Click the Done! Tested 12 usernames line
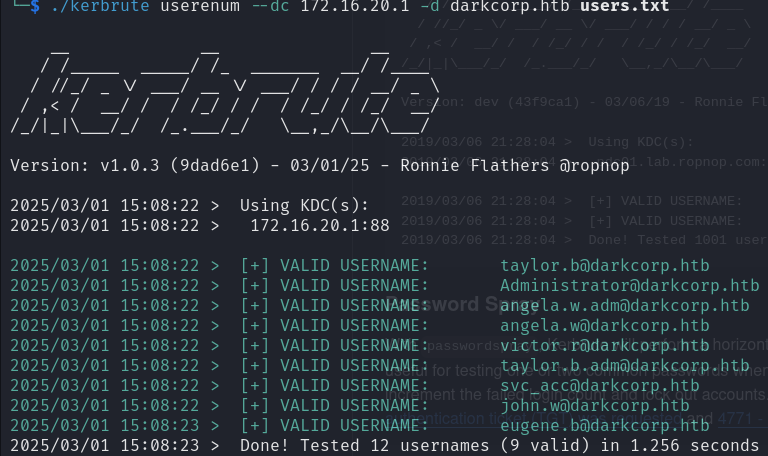Image resolution: width=768 pixels, height=456 pixels. coord(384,446)
